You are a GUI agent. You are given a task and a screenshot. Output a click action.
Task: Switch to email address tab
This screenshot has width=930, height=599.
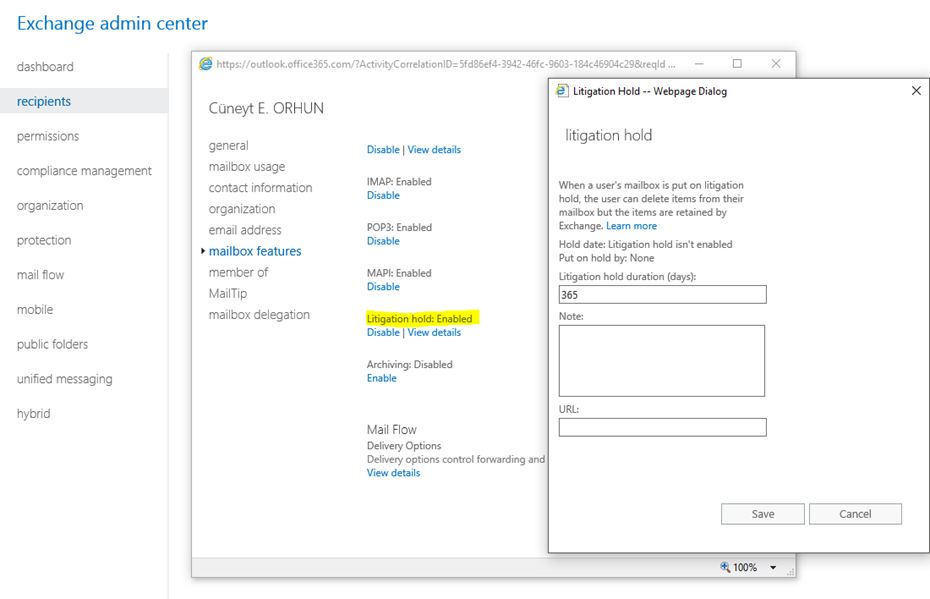pyautogui.click(x=245, y=230)
